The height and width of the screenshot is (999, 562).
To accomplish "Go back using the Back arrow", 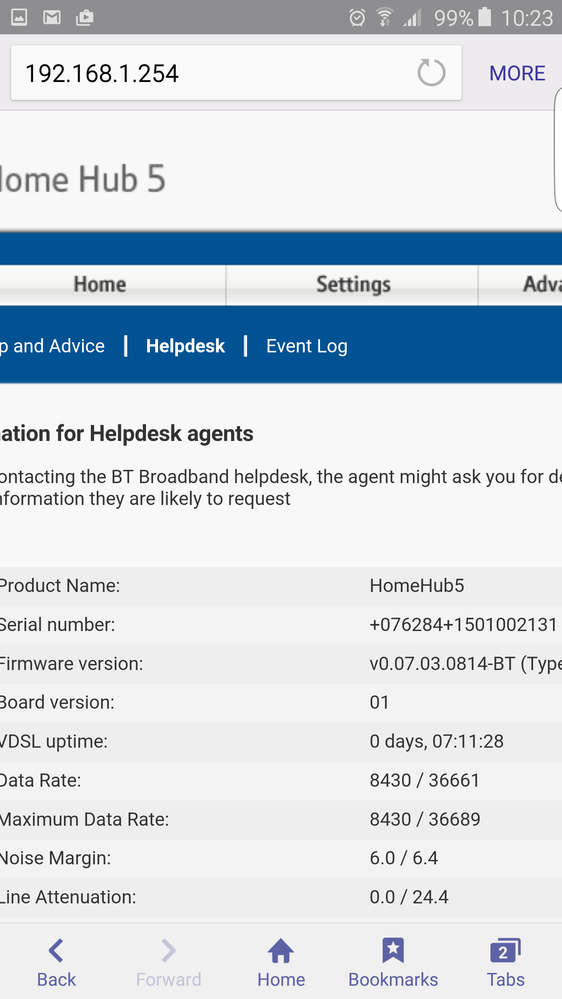I will [56, 951].
